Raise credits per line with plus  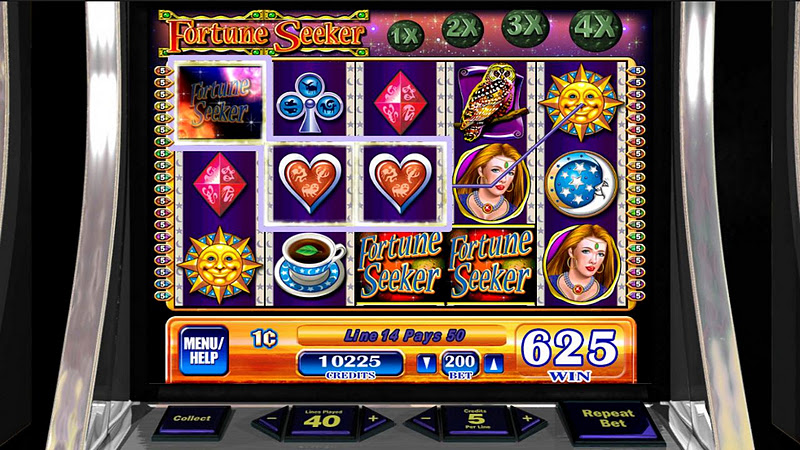click(x=528, y=421)
